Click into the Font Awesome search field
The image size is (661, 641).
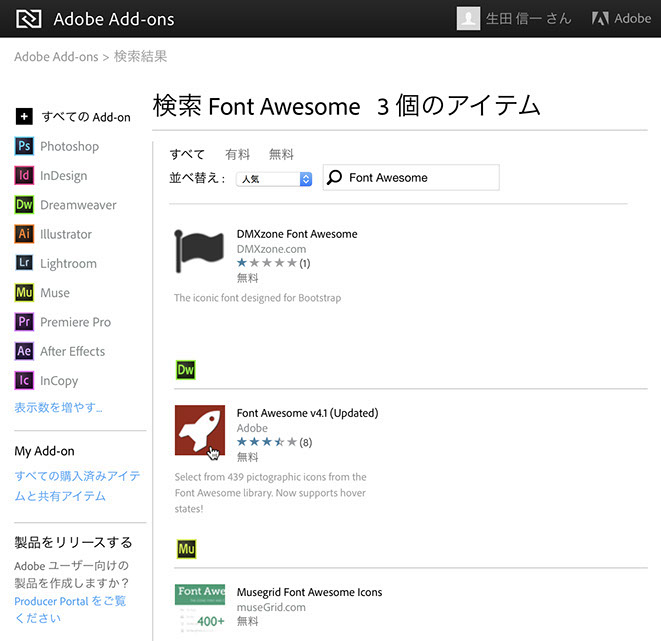411,177
